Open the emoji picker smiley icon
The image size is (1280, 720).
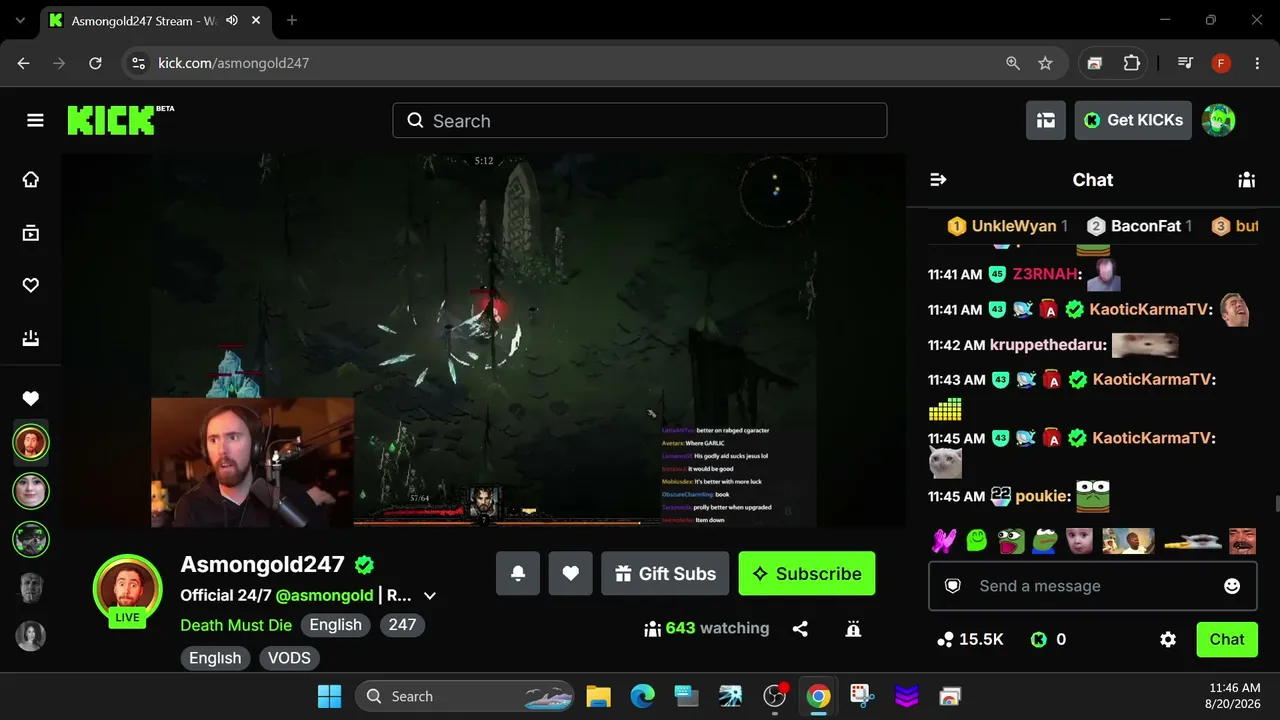click(x=1232, y=586)
